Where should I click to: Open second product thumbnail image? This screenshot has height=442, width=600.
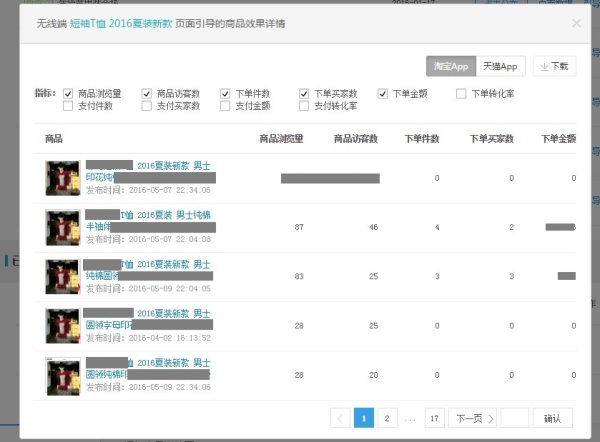62,227
